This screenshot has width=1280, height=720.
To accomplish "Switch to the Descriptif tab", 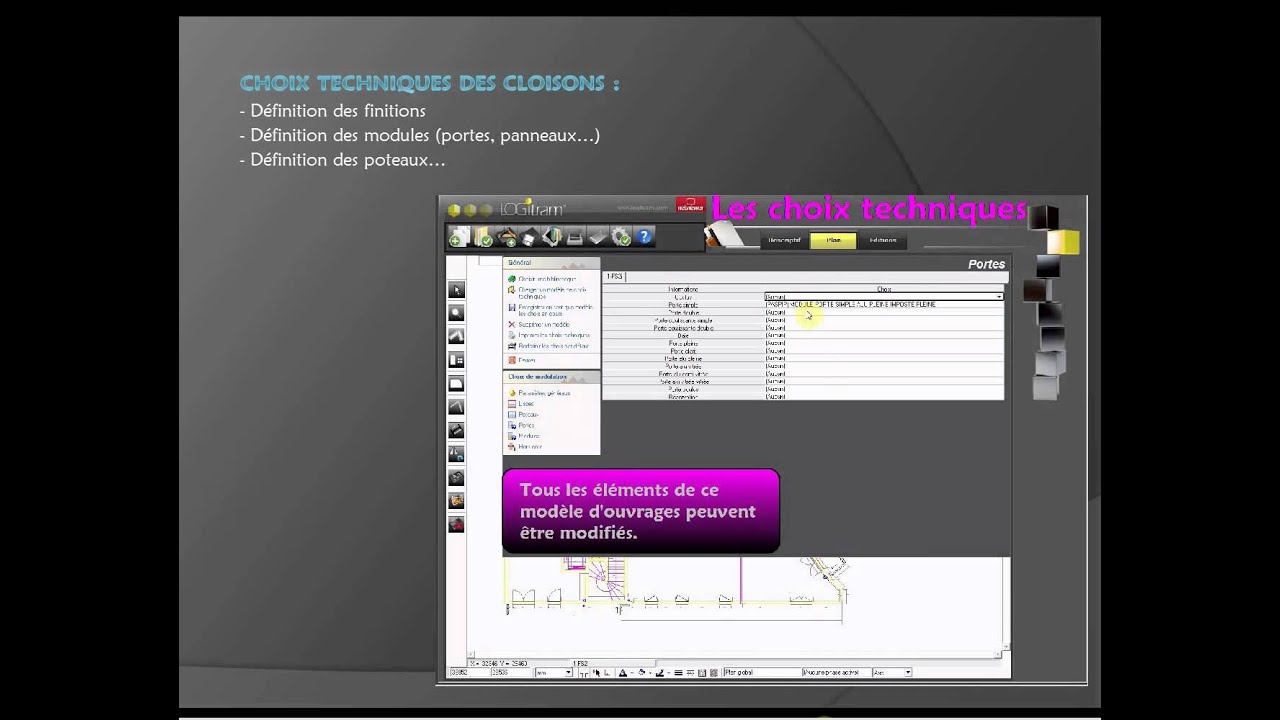I will [783, 240].
